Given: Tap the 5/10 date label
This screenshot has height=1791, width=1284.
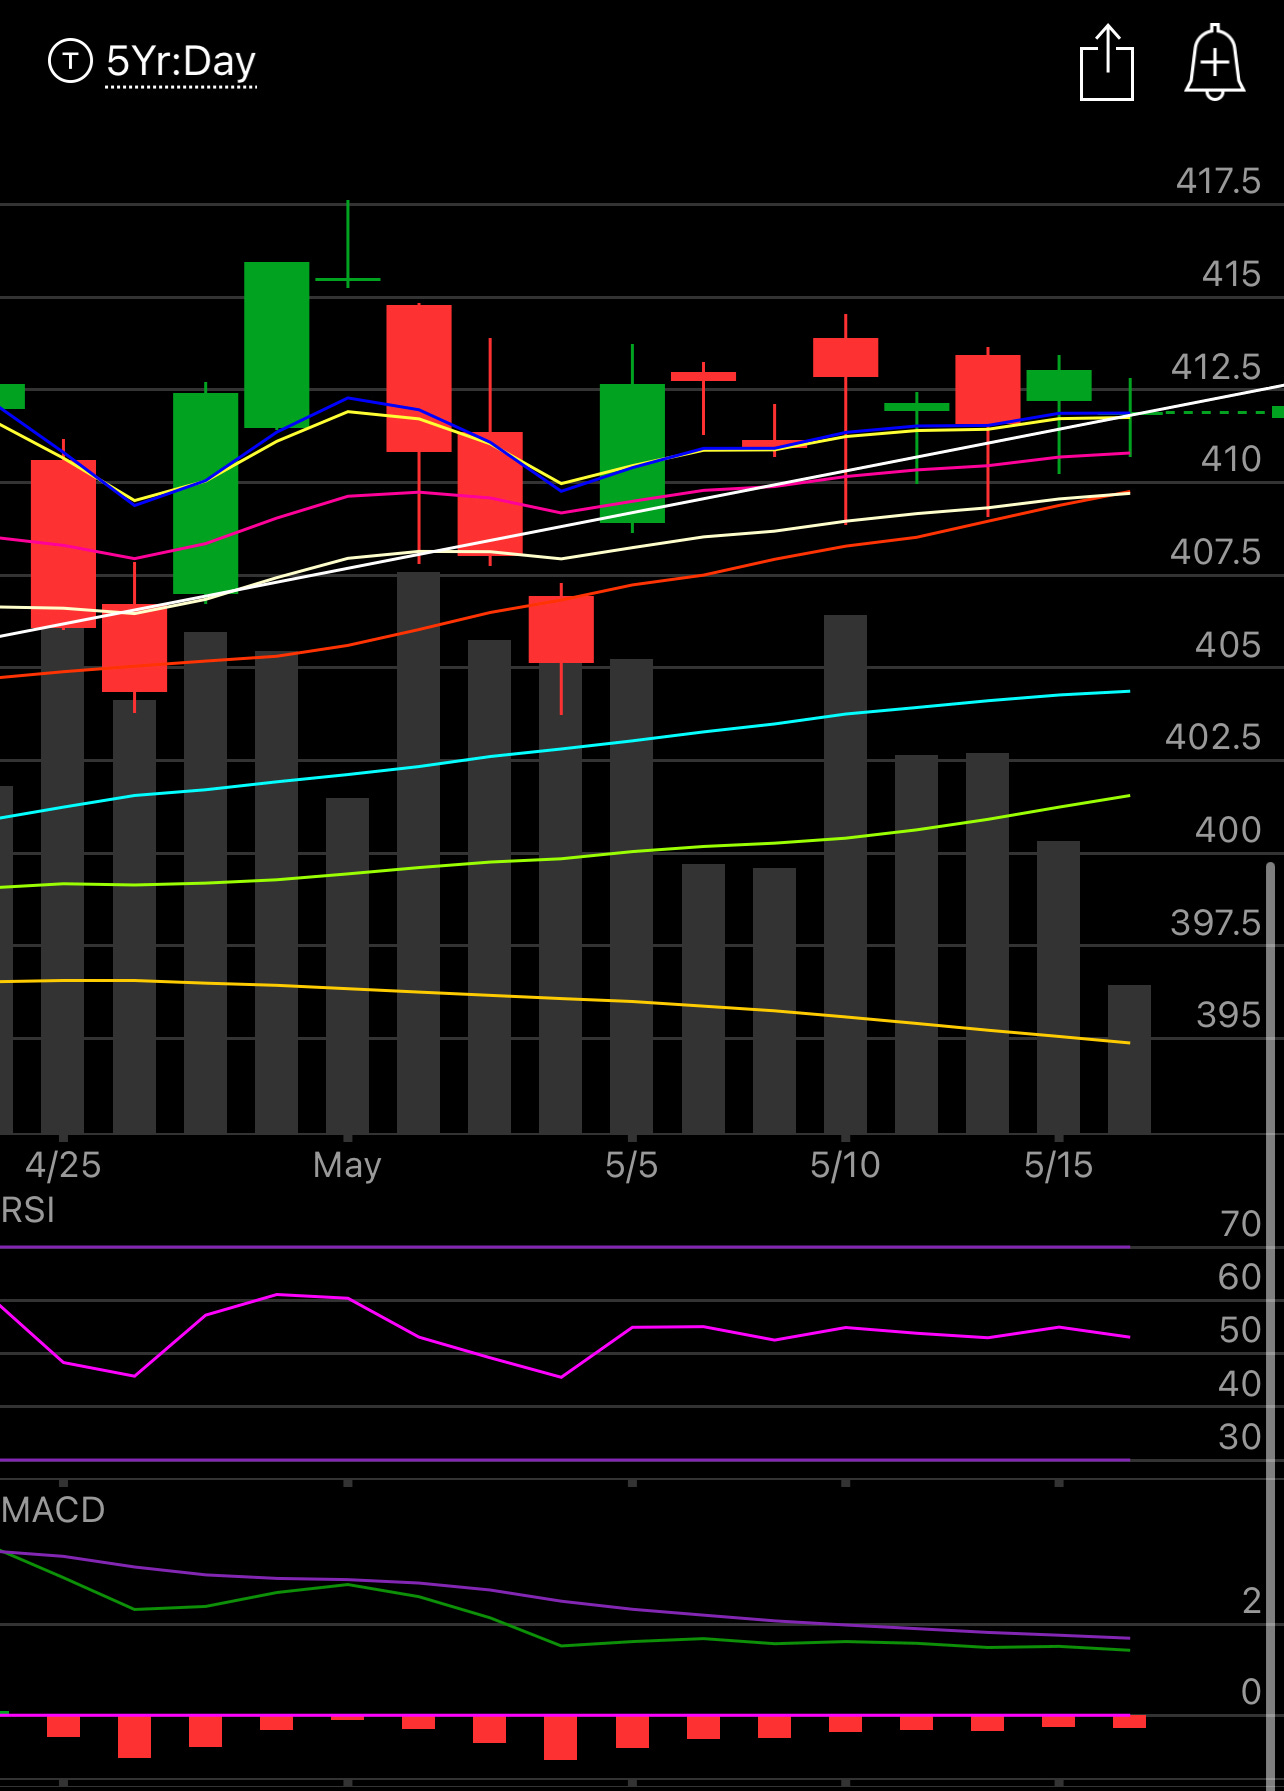Looking at the screenshot, I should point(845,1165).
